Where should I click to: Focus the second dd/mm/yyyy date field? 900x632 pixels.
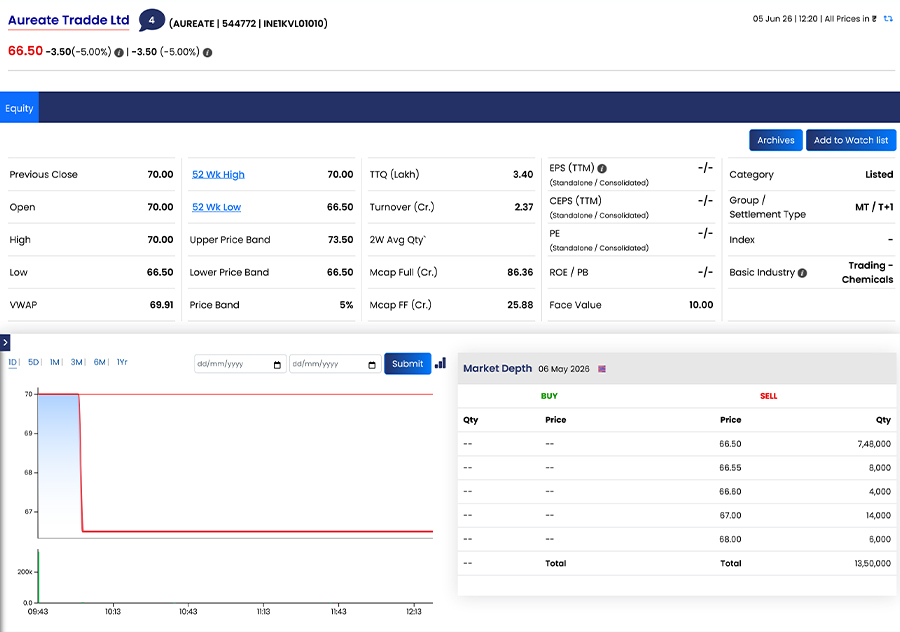tap(335, 364)
